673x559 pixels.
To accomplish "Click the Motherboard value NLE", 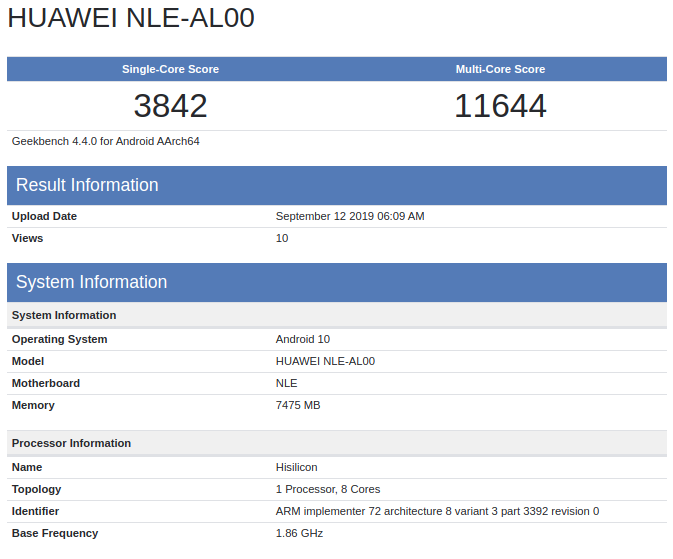I will pos(286,383).
